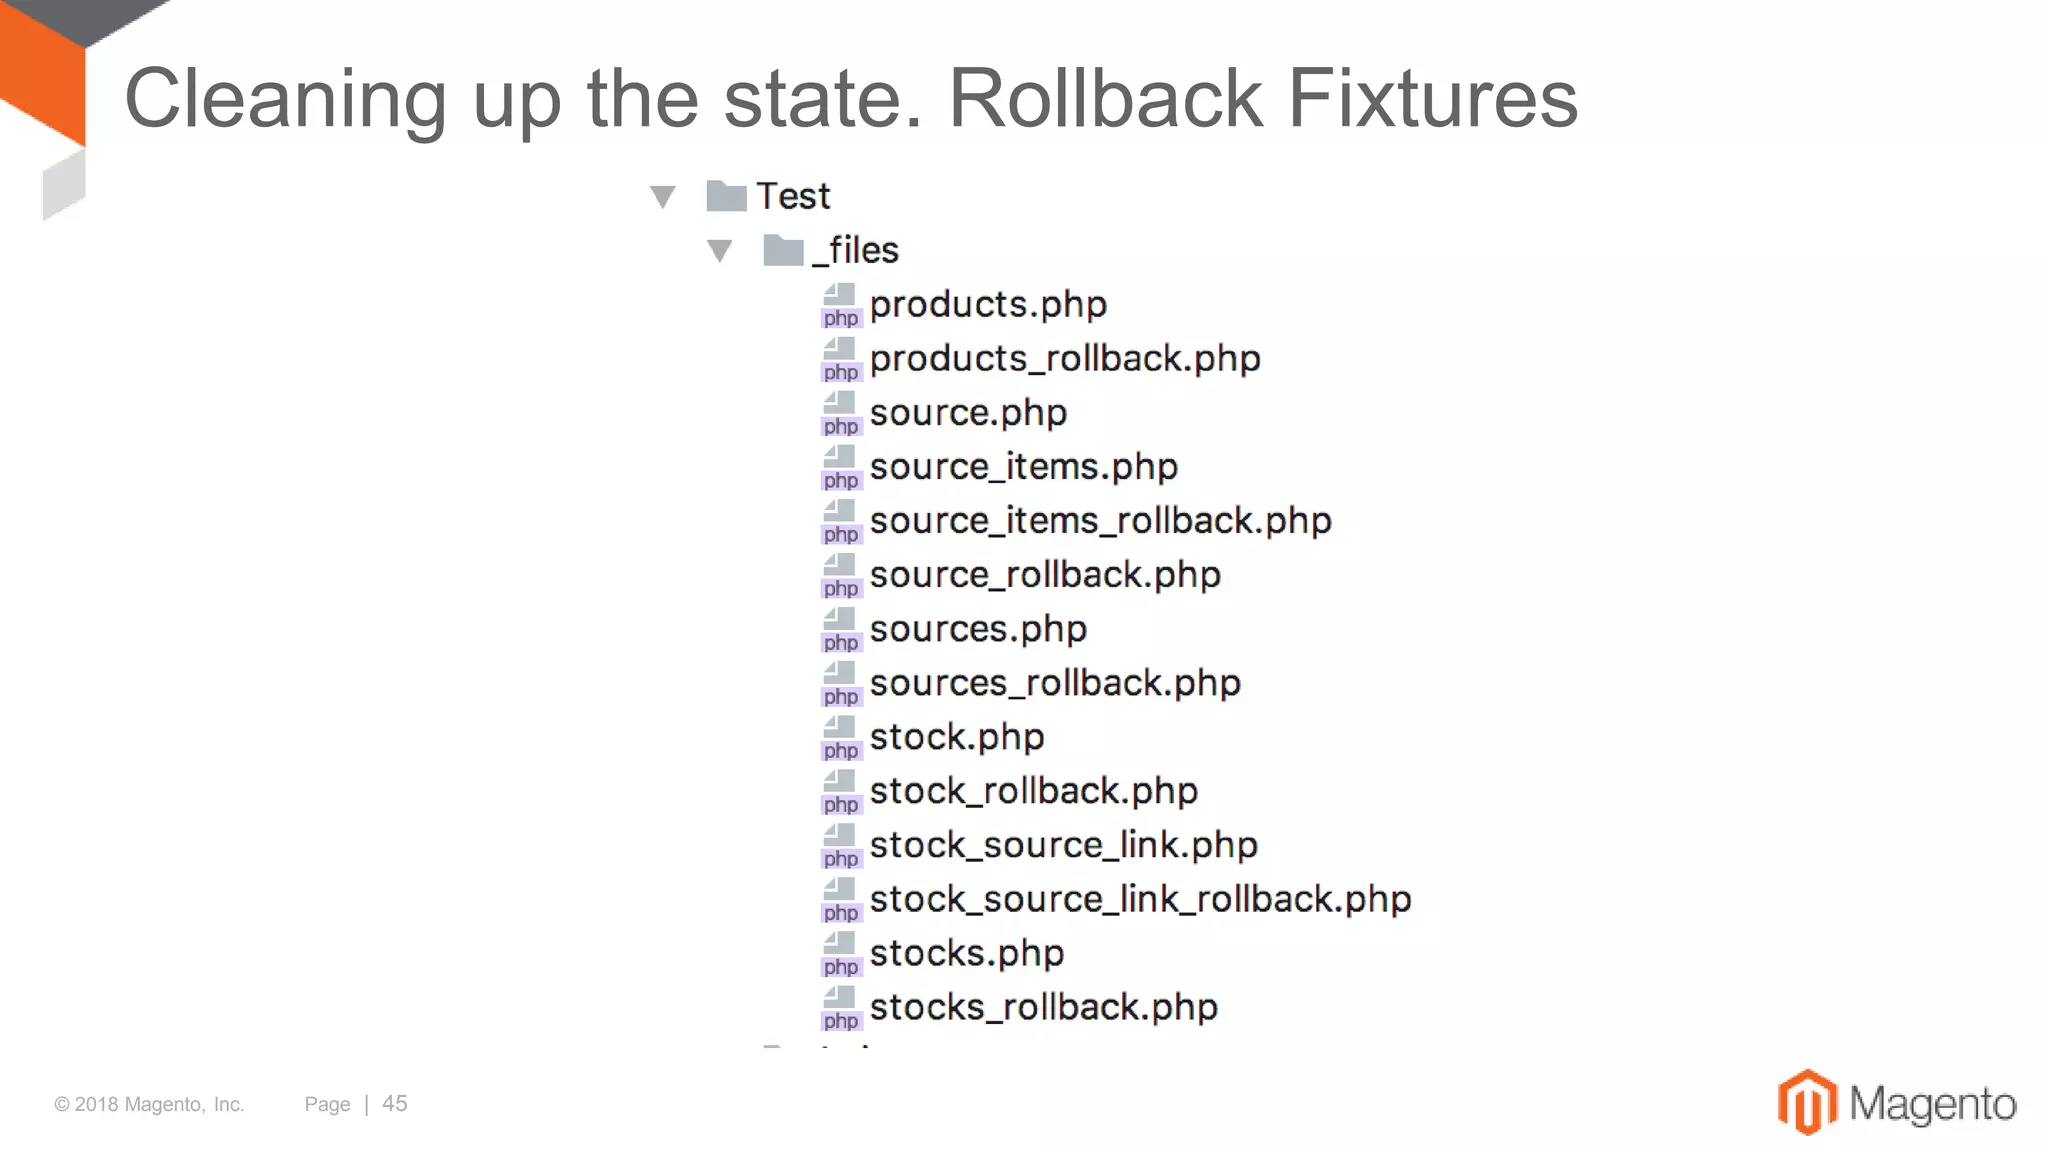2048x1152 pixels.
Task: Open stocks.php file entry
Action: [966, 953]
